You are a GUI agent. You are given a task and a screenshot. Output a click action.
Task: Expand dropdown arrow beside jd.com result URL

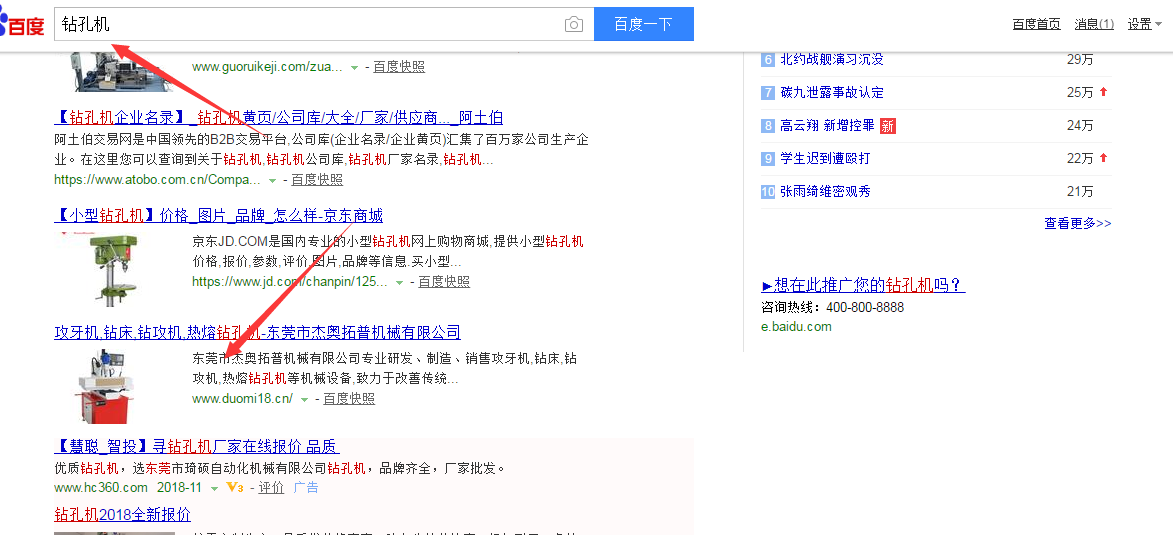pyautogui.click(x=399, y=283)
